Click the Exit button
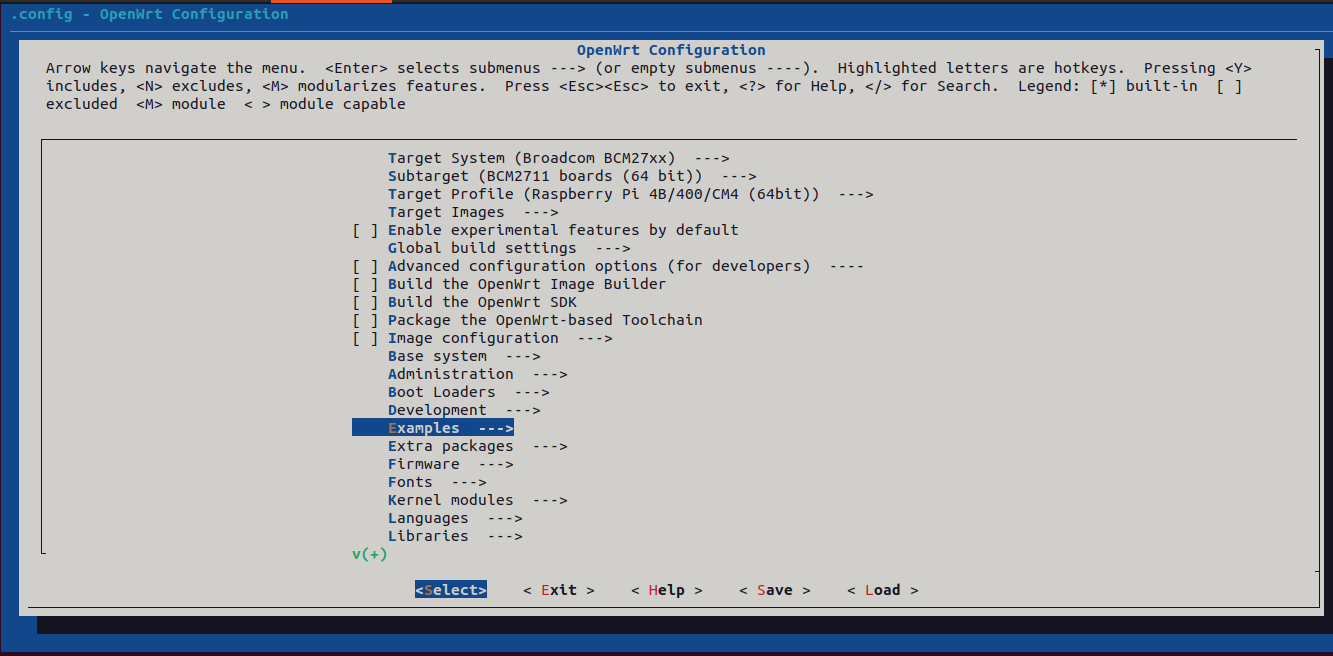The height and width of the screenshot is (656, 1333). (x=558, y=590)
